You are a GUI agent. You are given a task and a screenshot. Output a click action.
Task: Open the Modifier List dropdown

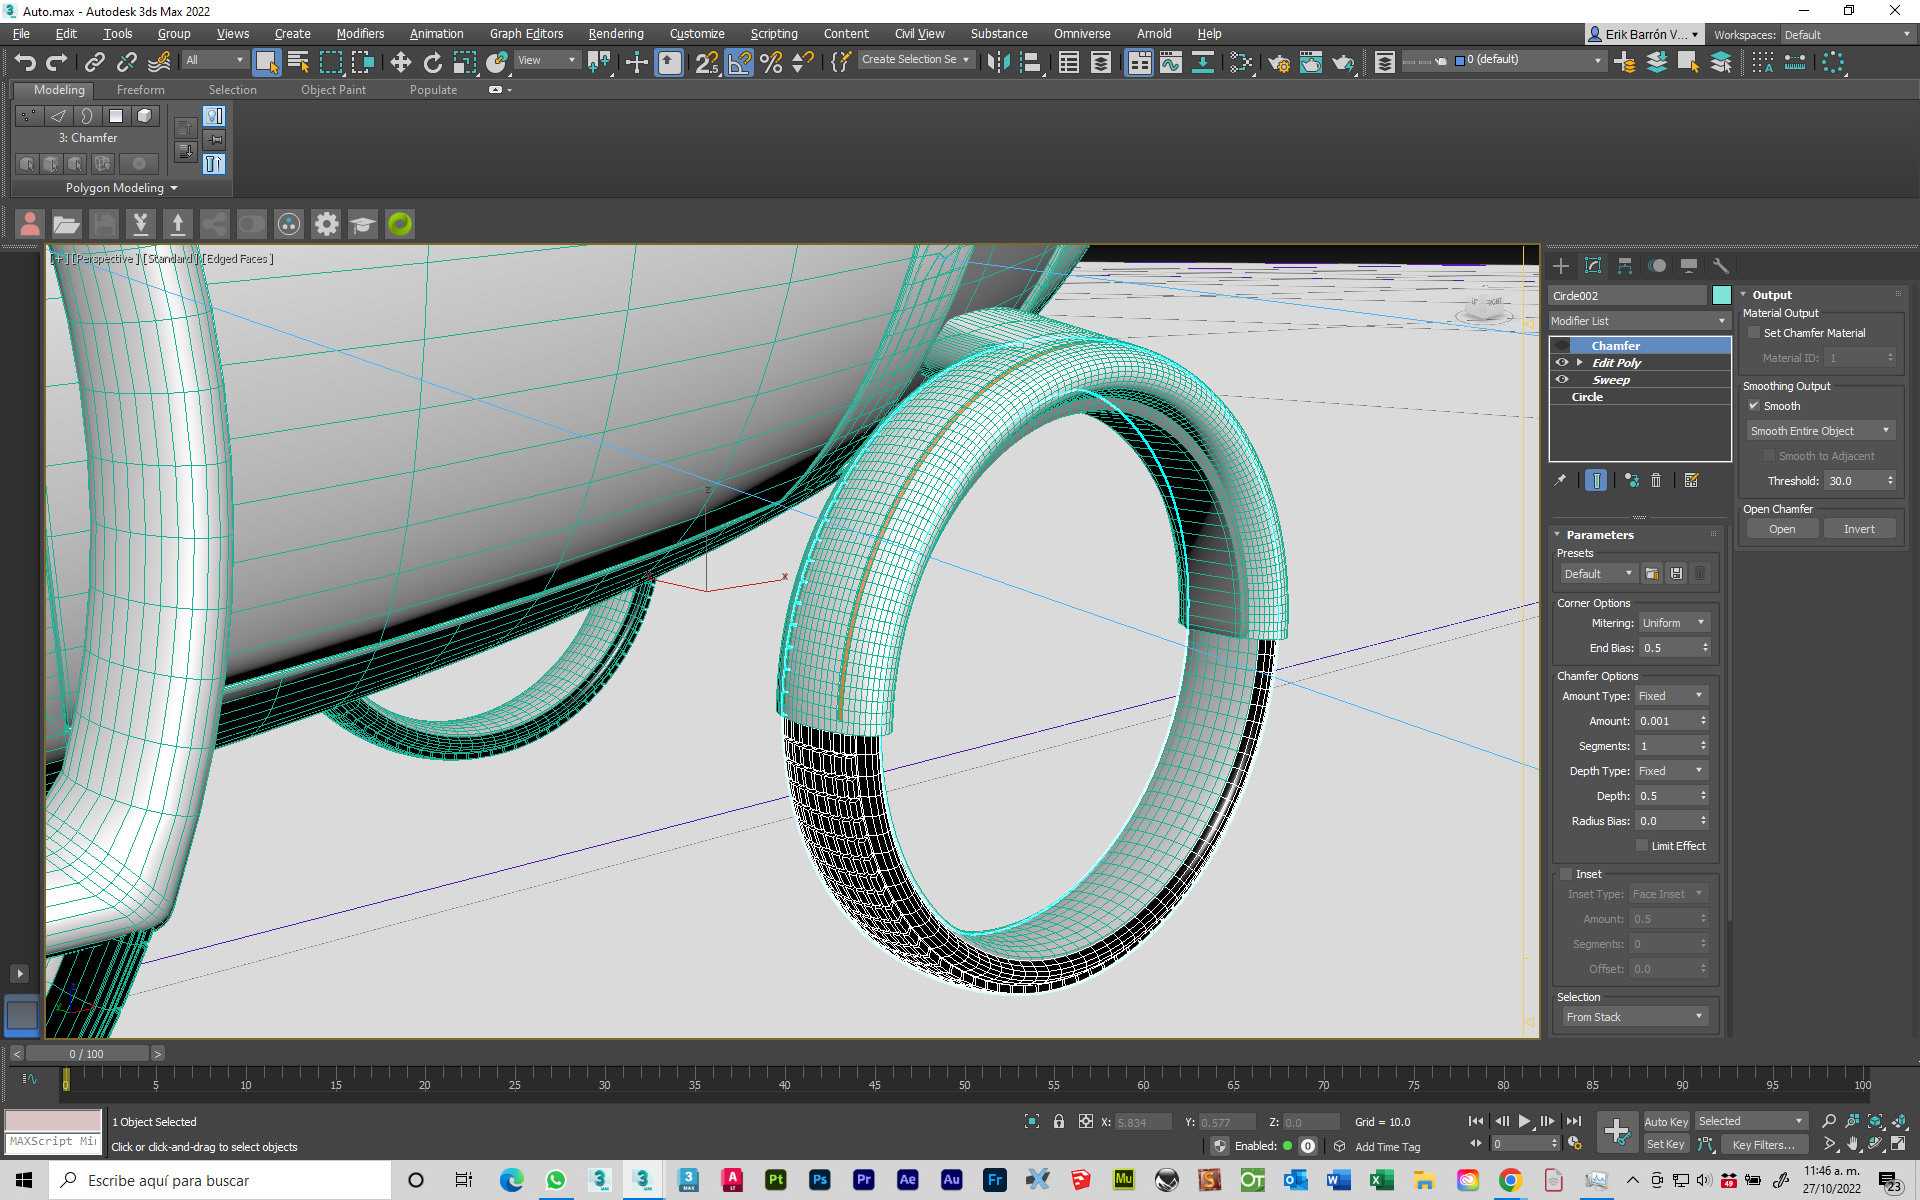(1639, 321)
